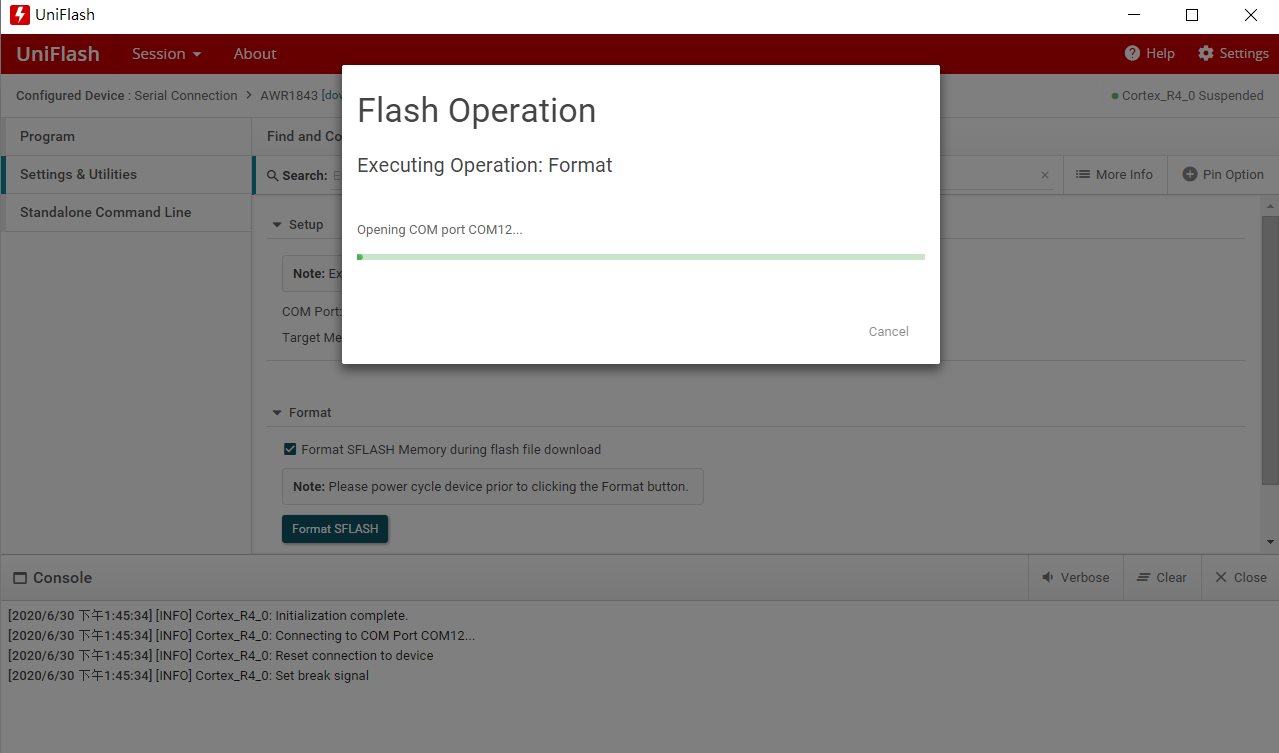Open More Info list button
The image size is (1279, 753).
coord(1114,174)
